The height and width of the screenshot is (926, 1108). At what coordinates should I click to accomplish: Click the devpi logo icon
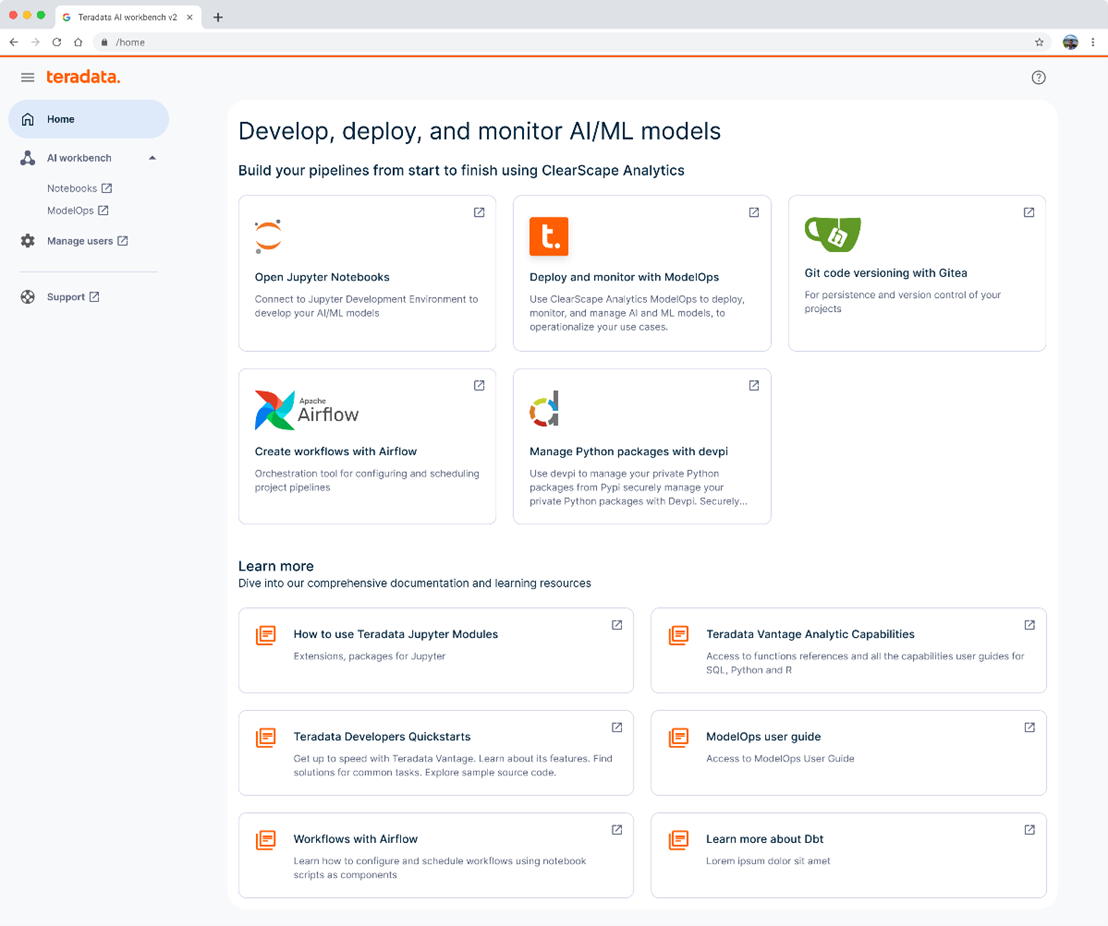pyautogui.click(x=545, y=409)
